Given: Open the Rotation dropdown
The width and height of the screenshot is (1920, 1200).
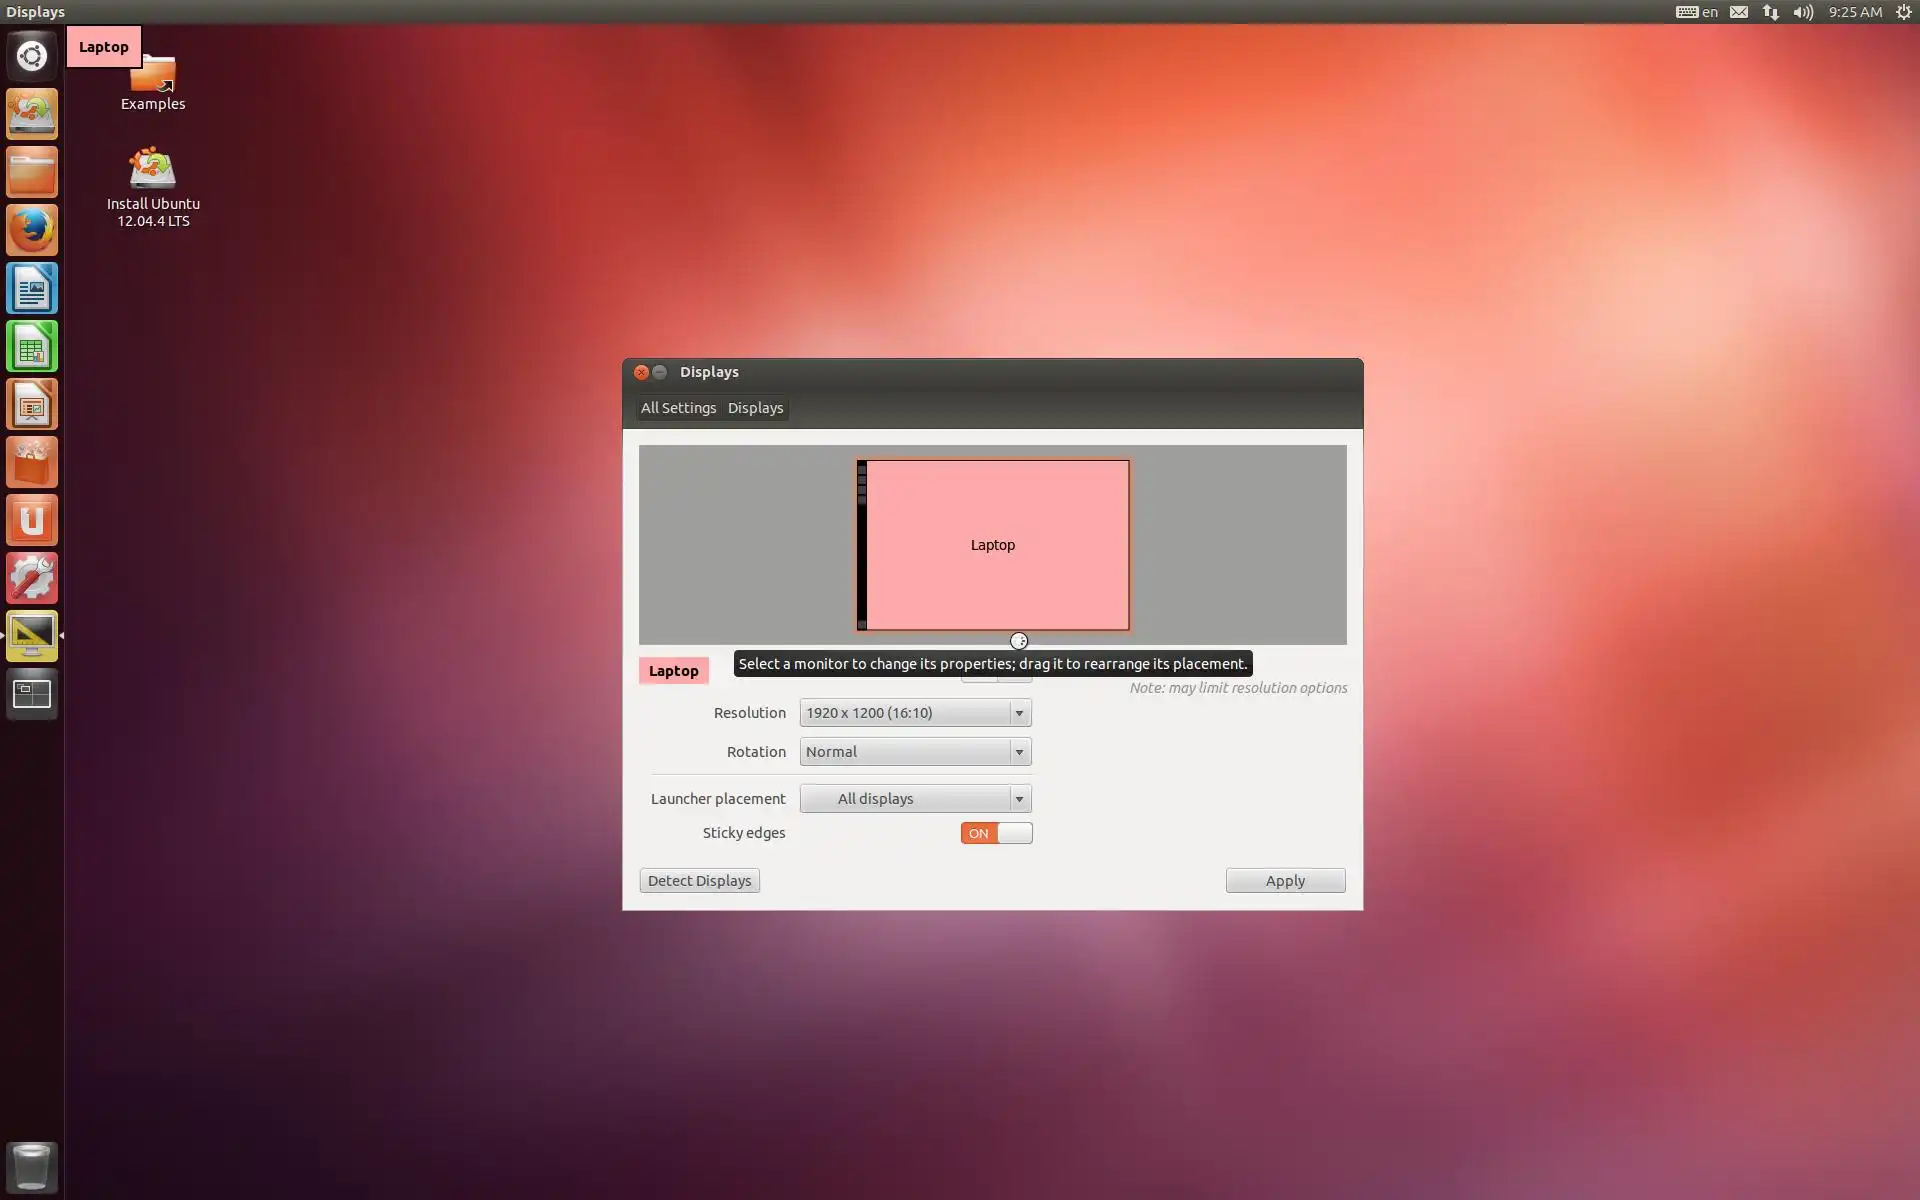Looking at the screenshot, I should 915,752.
